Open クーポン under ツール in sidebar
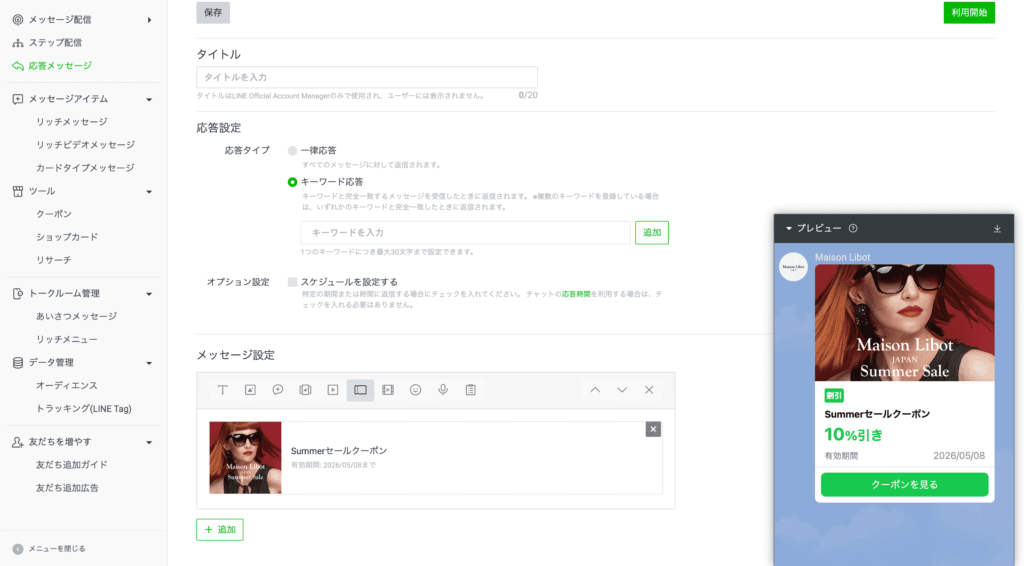Screen dimensions: 1024x566 click(54, 214)
